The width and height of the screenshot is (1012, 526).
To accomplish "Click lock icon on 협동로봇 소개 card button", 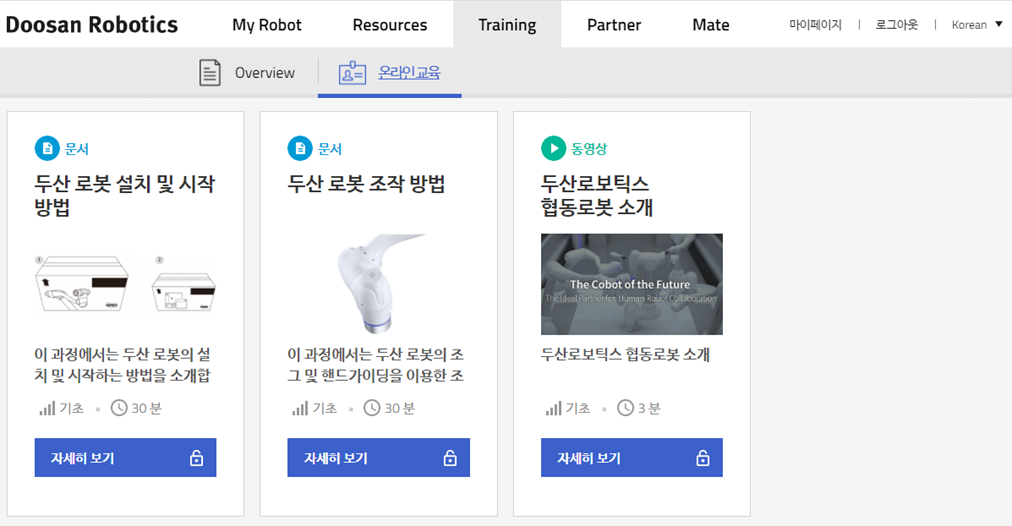I will tap(703, 458).
